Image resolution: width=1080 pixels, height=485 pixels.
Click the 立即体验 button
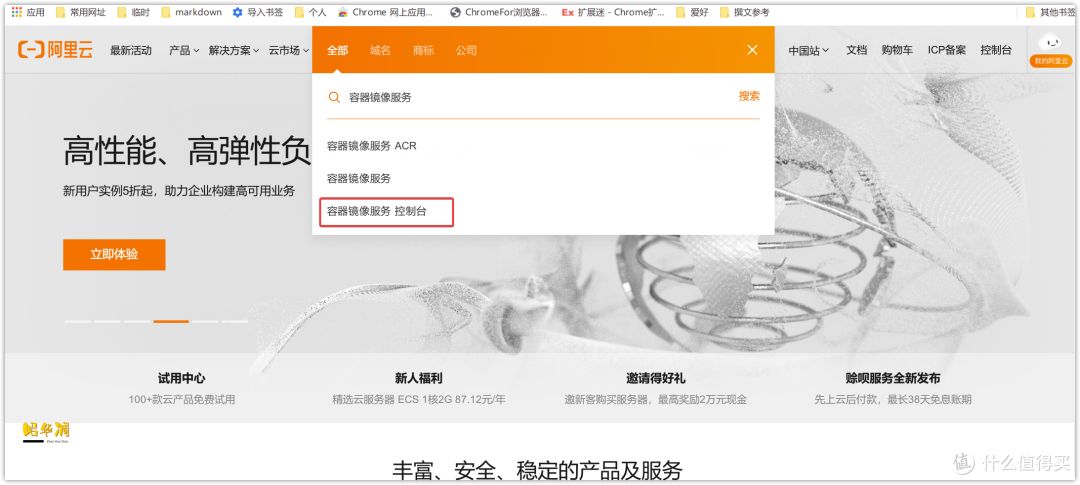tap(114, 254)
